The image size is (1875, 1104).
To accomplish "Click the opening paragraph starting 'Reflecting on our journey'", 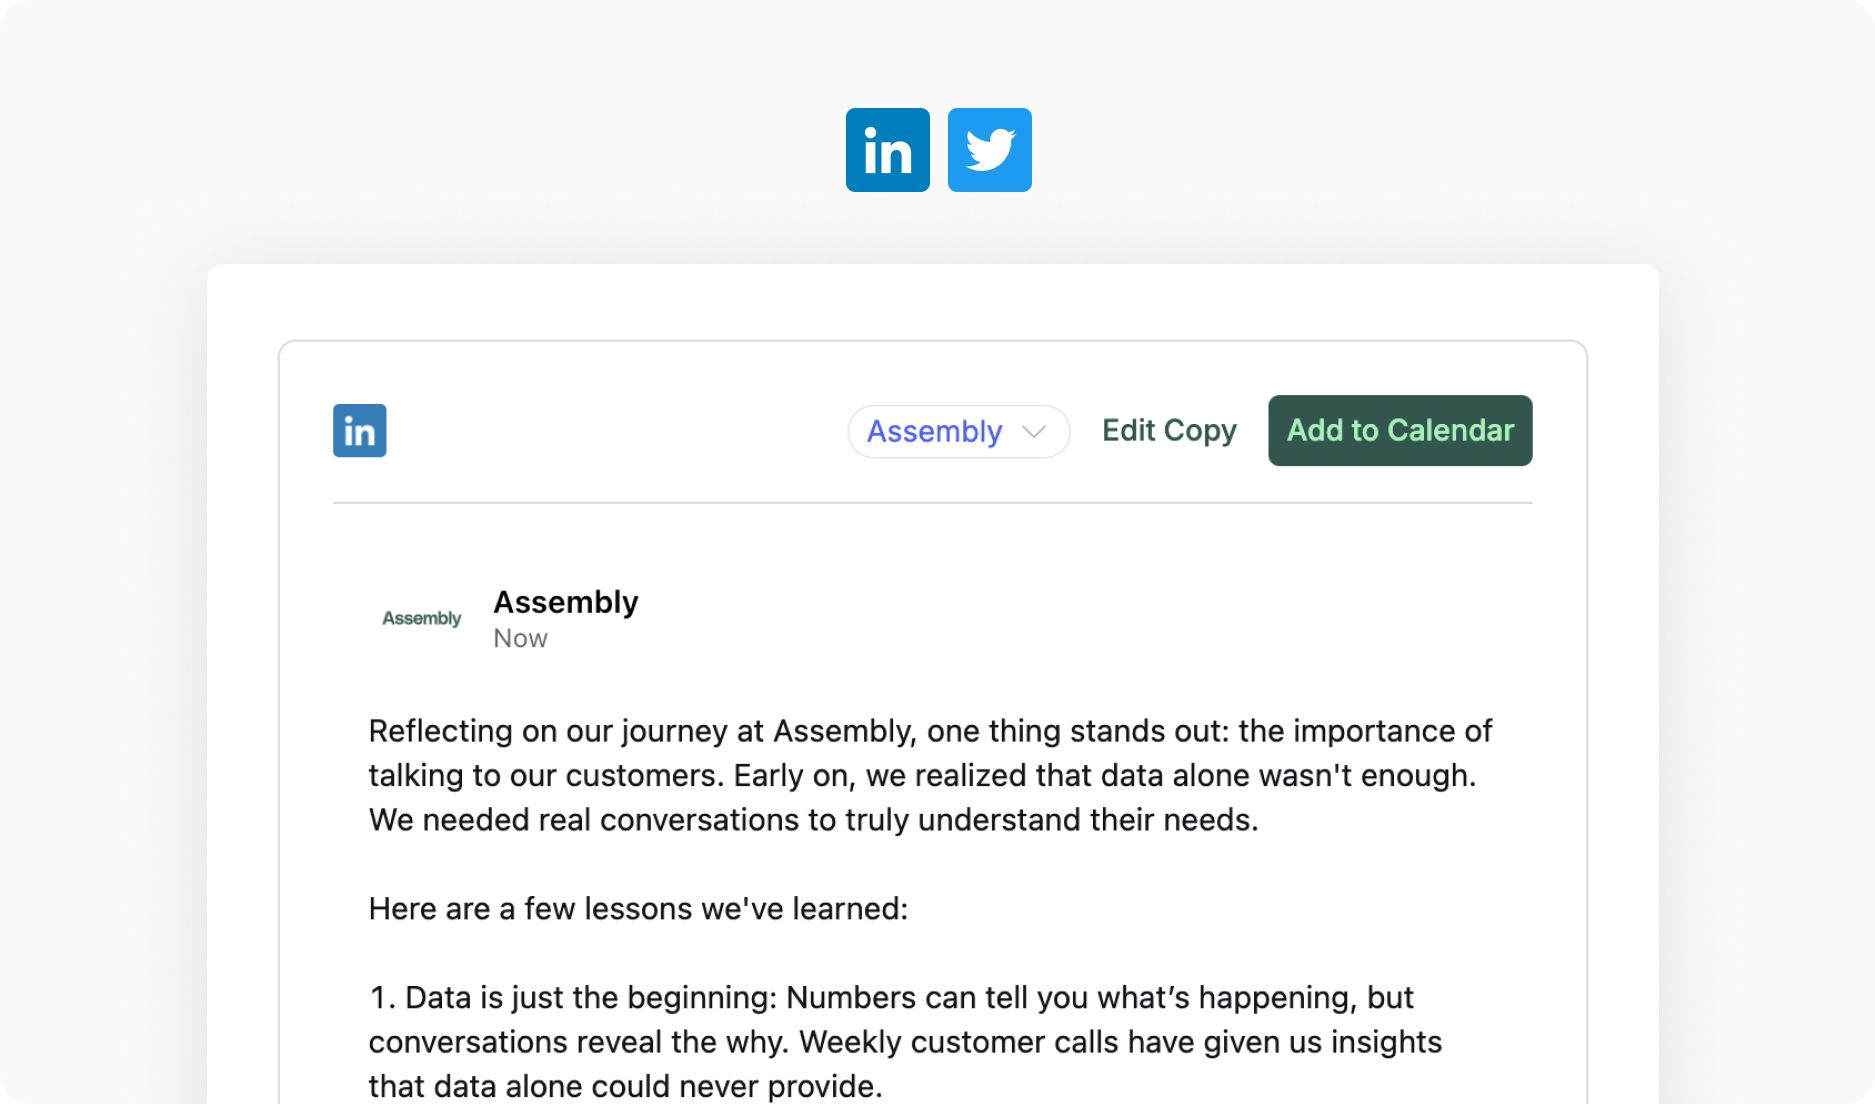I will click(x=930, y=775).
